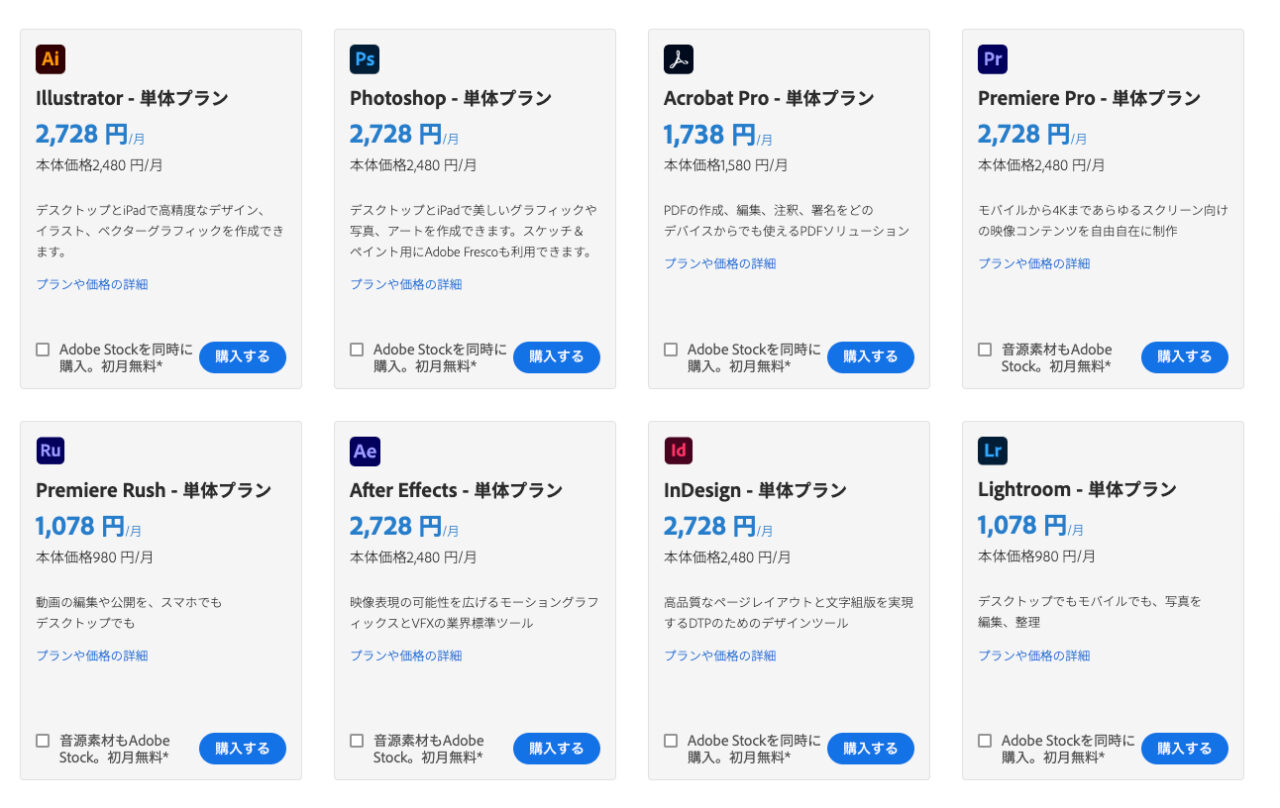Check Adobe Stock option under Photoshop plan
This screenshot has width=1280, height=808.
pyautogui.click(x=356, y=349)
